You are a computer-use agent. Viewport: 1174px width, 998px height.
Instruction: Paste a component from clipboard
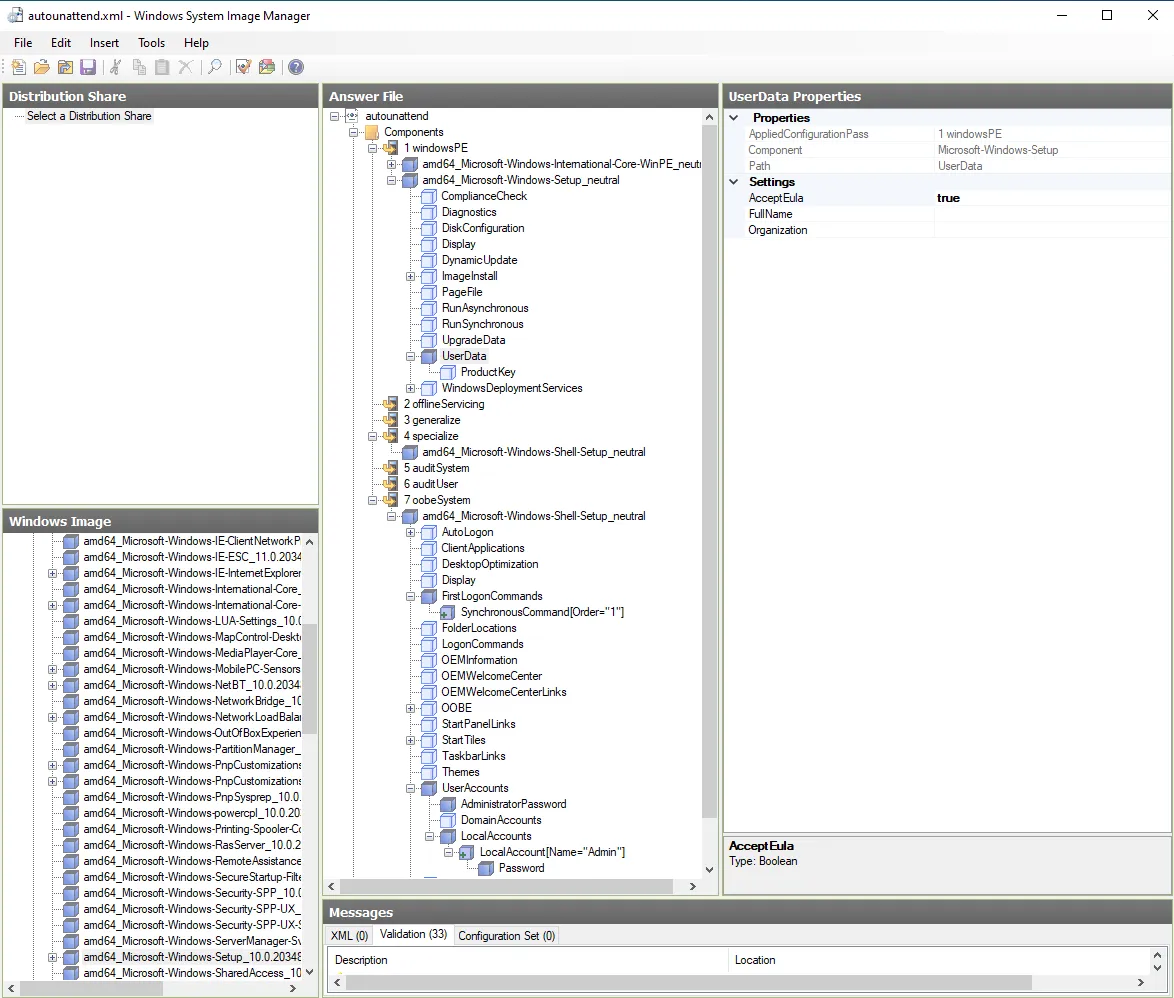(x=162, y=67)
